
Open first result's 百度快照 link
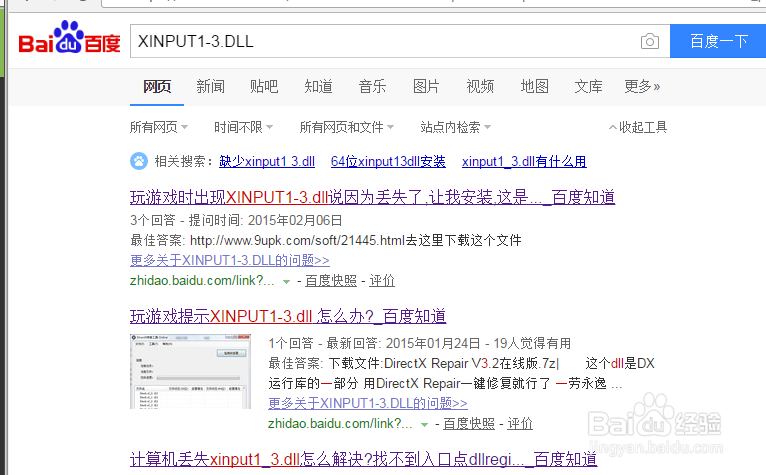coord(331,281)
